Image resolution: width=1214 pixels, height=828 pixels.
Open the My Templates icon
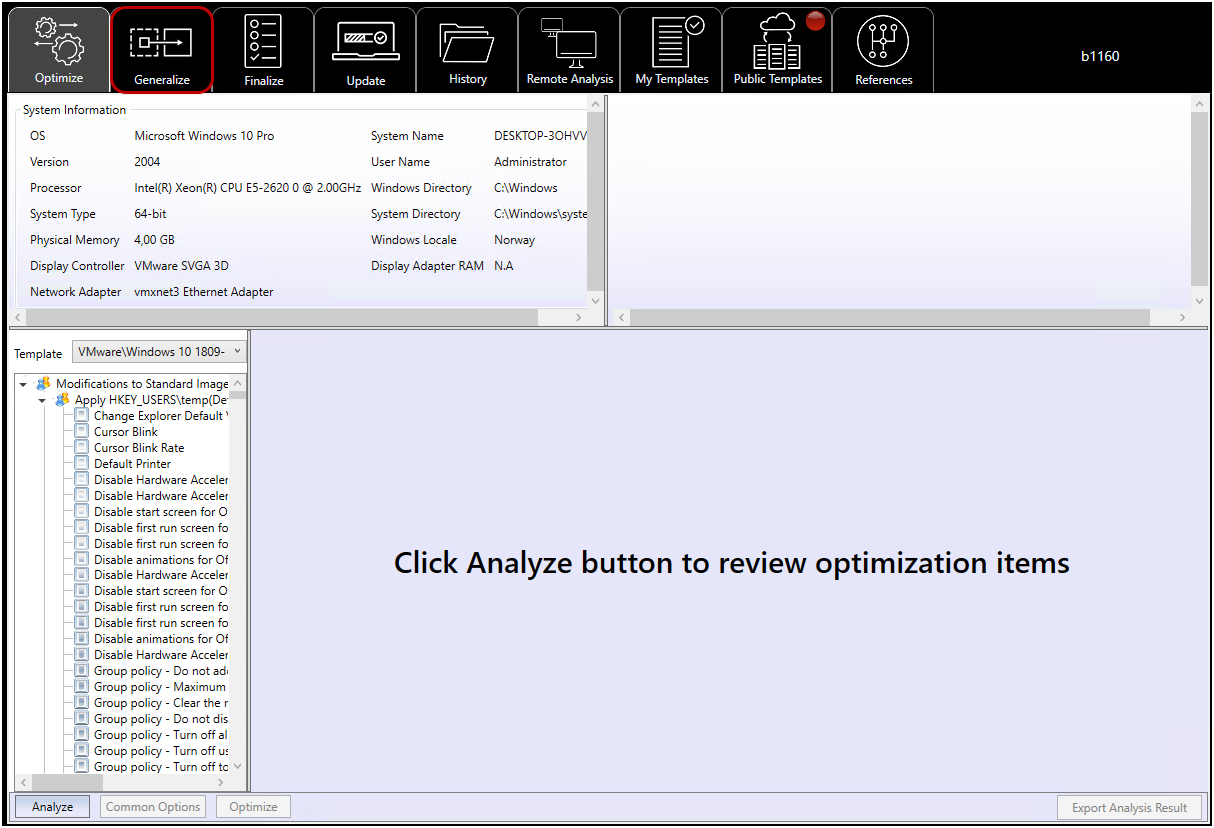pyautogui.click(x=671, y=42)
